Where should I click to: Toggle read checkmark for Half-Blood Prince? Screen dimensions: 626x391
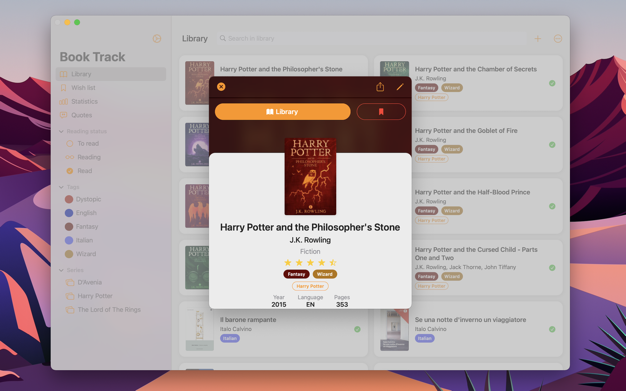pos(552,206)
